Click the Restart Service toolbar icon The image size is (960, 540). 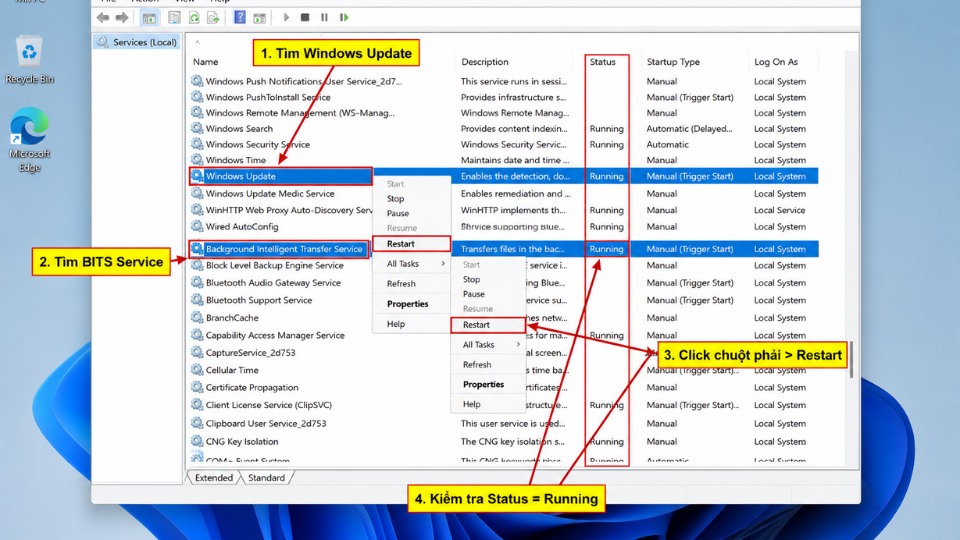tap(344, 18)
